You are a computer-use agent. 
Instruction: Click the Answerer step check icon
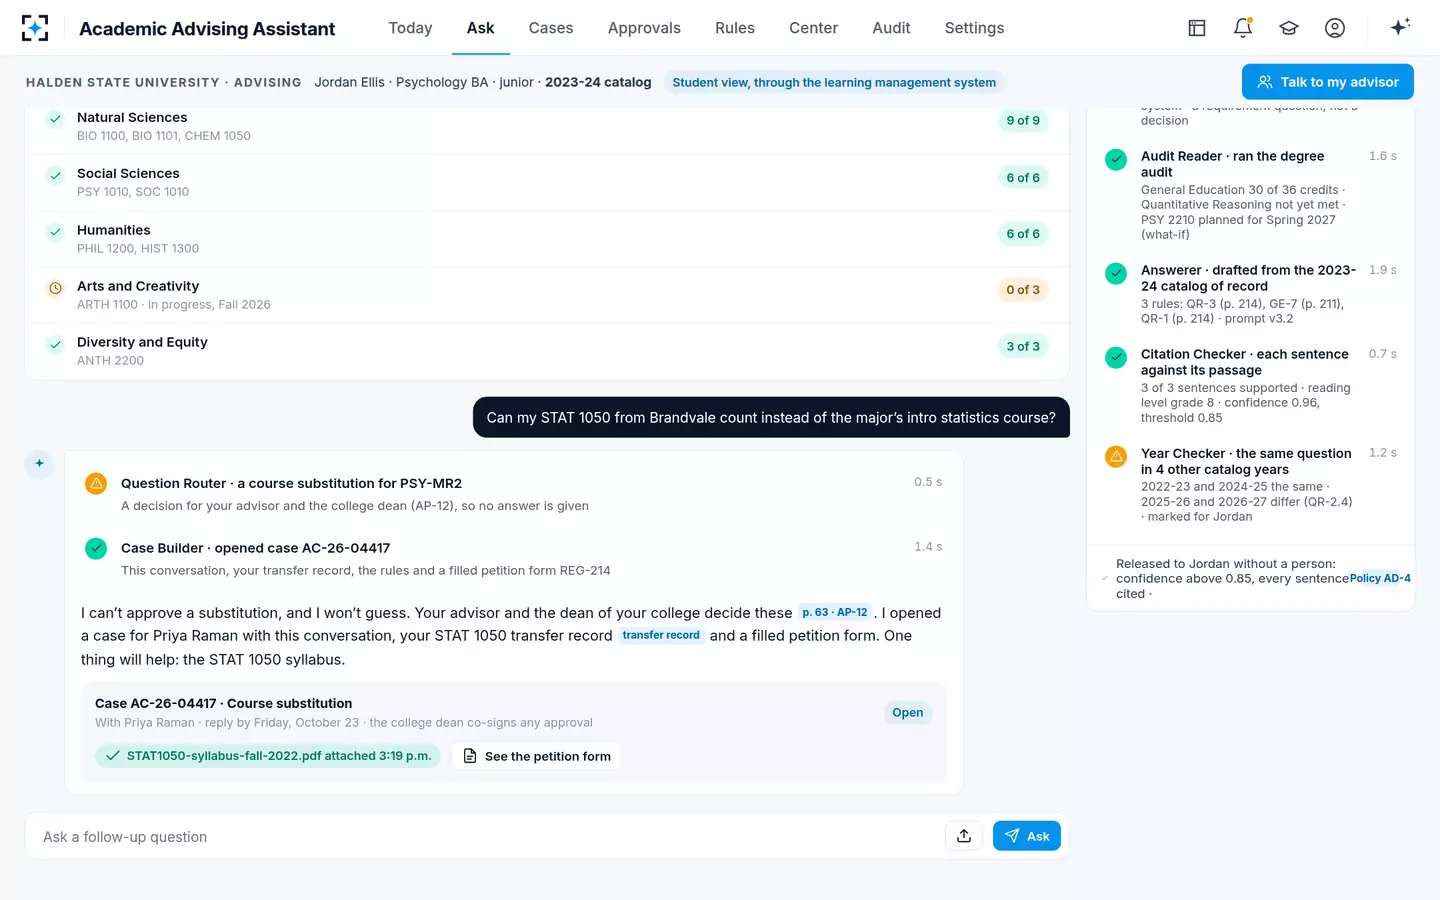1116,273
